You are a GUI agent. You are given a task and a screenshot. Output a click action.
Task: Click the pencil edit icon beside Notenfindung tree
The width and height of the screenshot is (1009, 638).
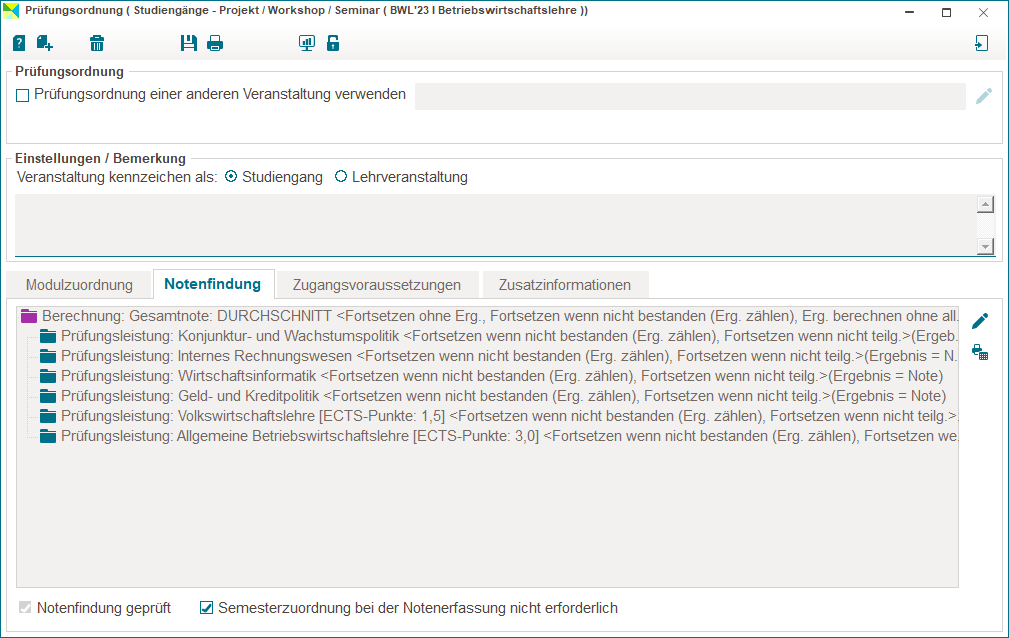(980, 321)
